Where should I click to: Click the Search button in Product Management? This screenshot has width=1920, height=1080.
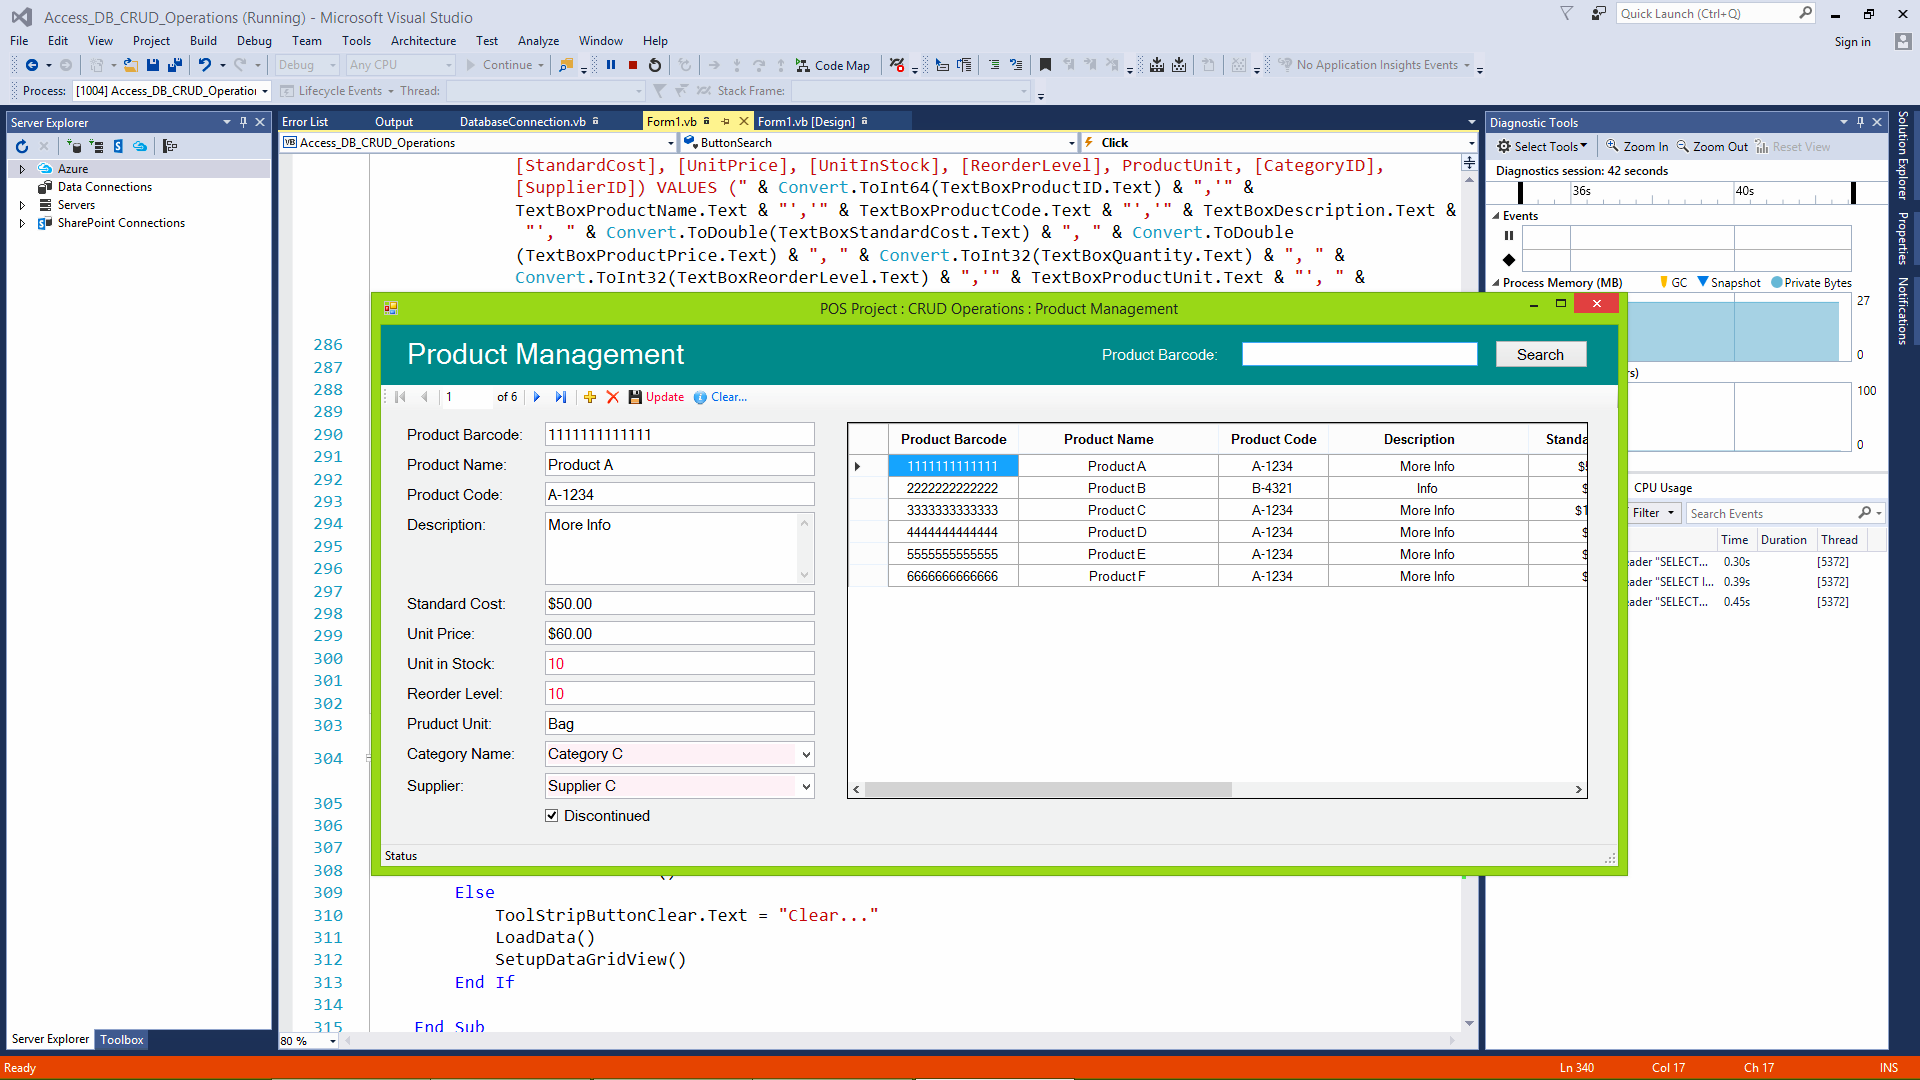(1540, 355)
